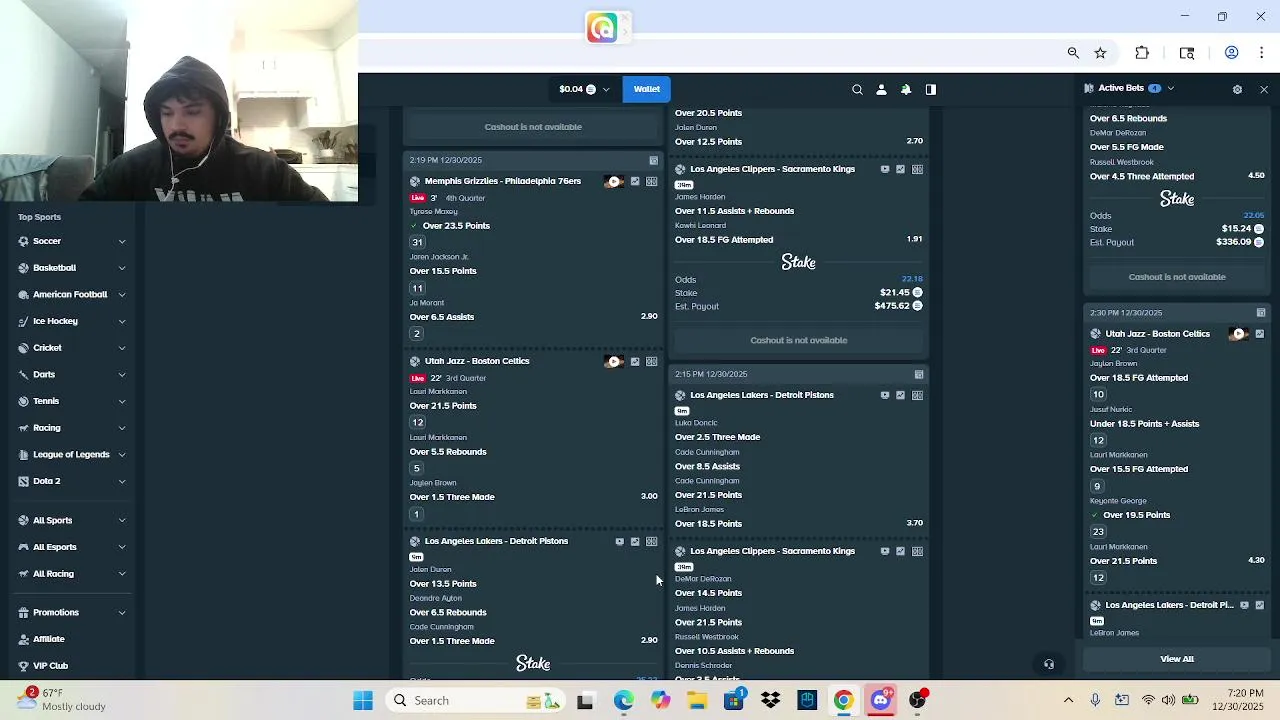
Task: Click the $475.62 estimated payout value
Action: [x=893, y=306]
